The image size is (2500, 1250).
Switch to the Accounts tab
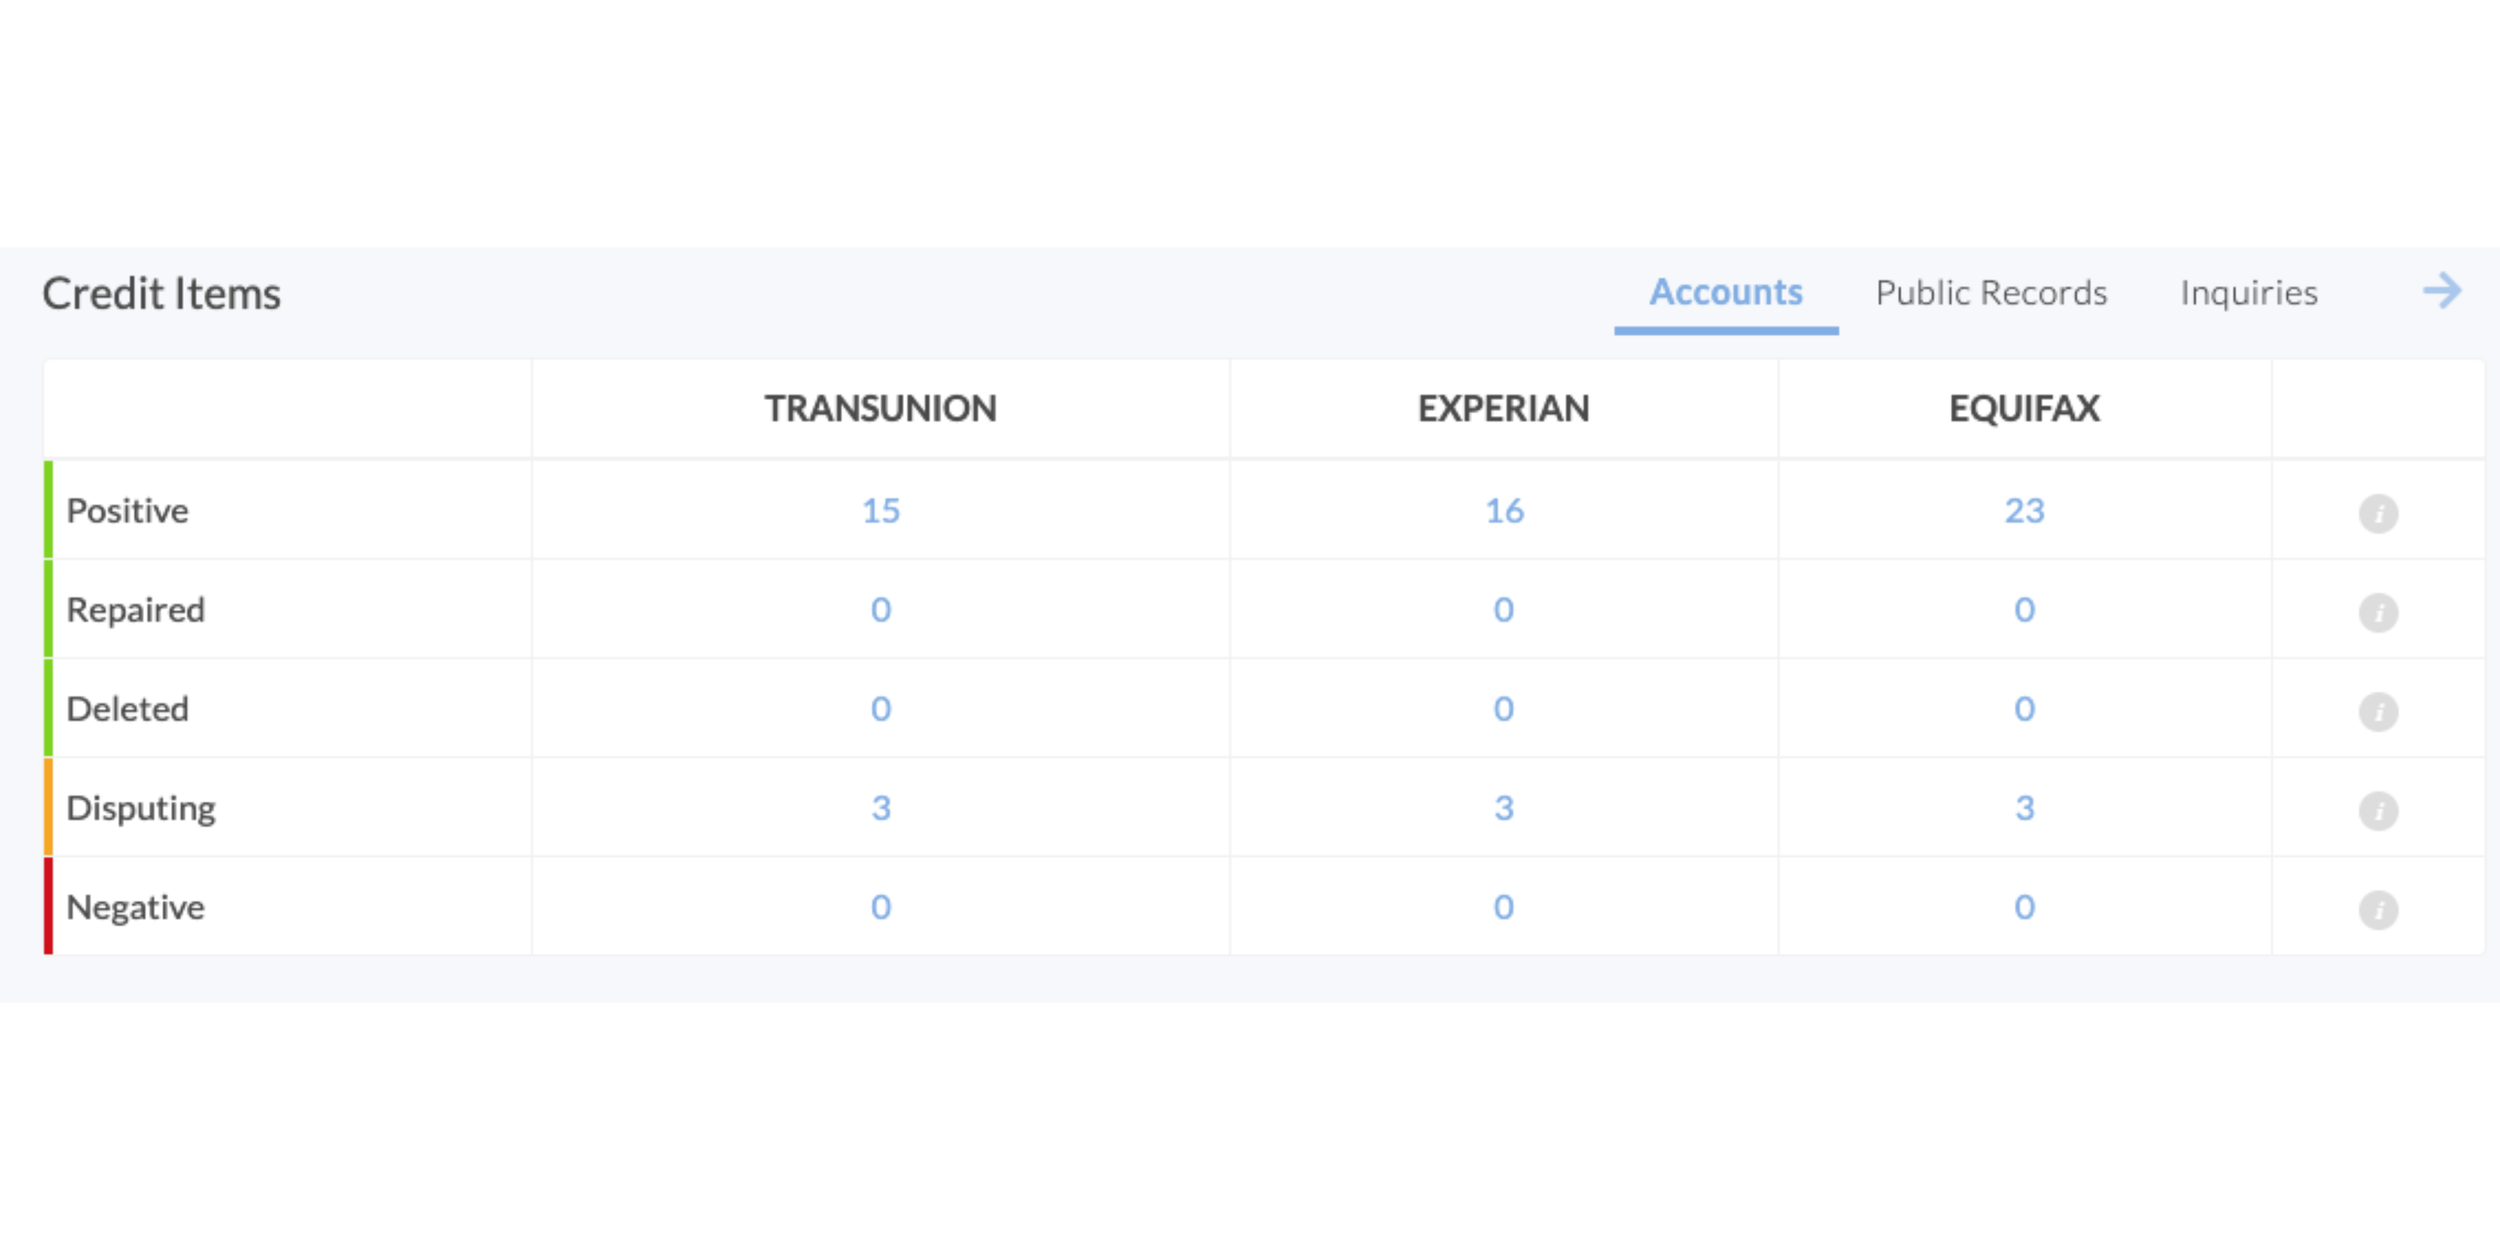pos(1726,292)
